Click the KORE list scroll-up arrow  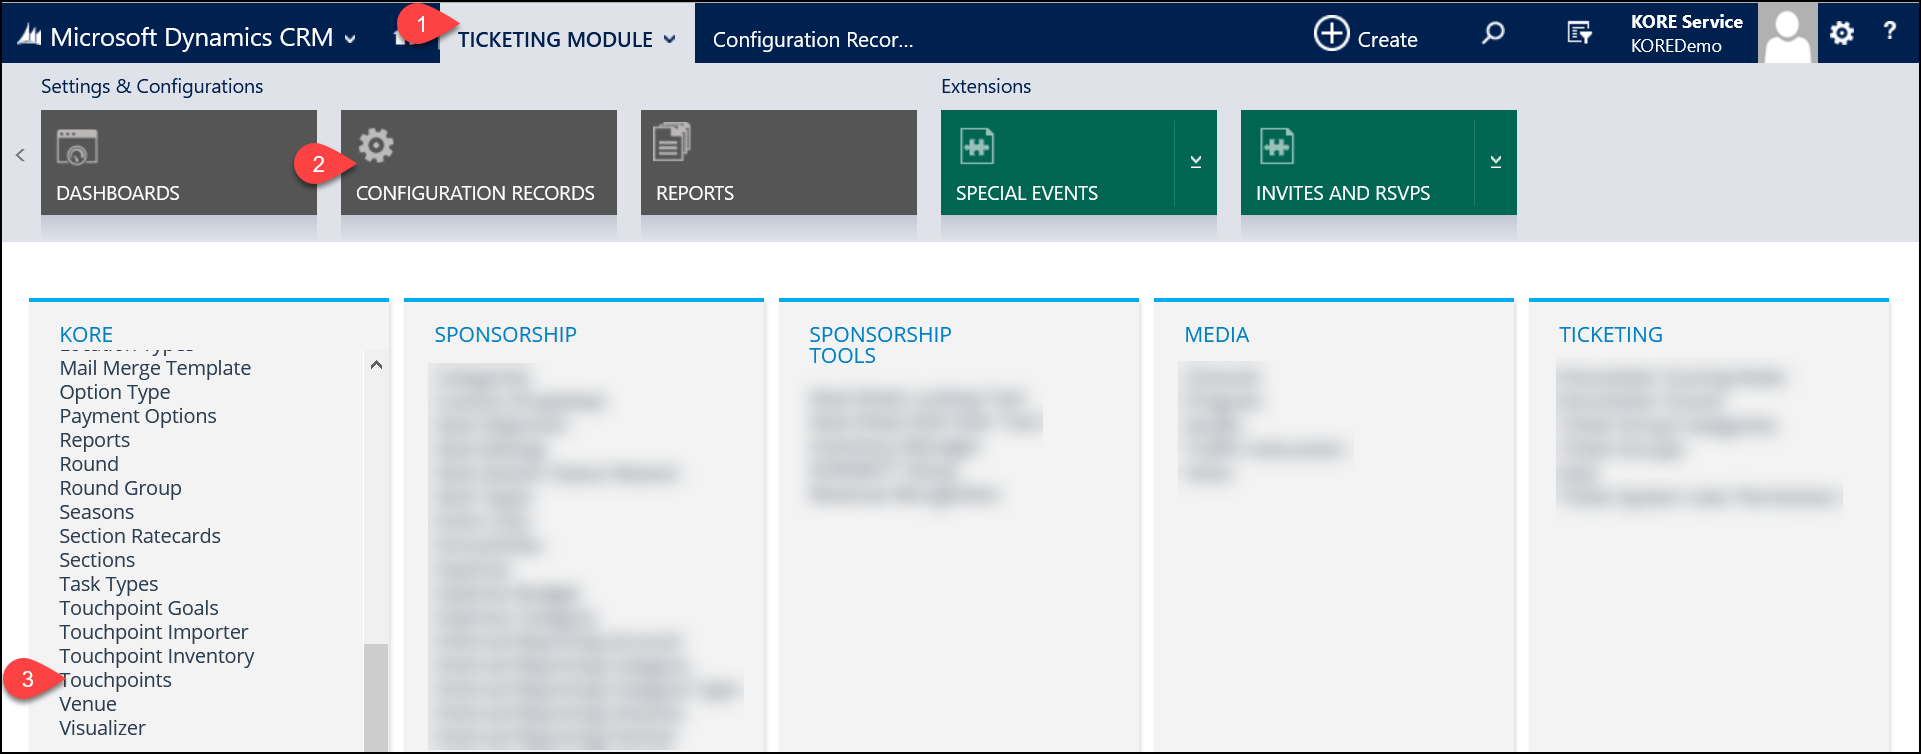point(376,365)
